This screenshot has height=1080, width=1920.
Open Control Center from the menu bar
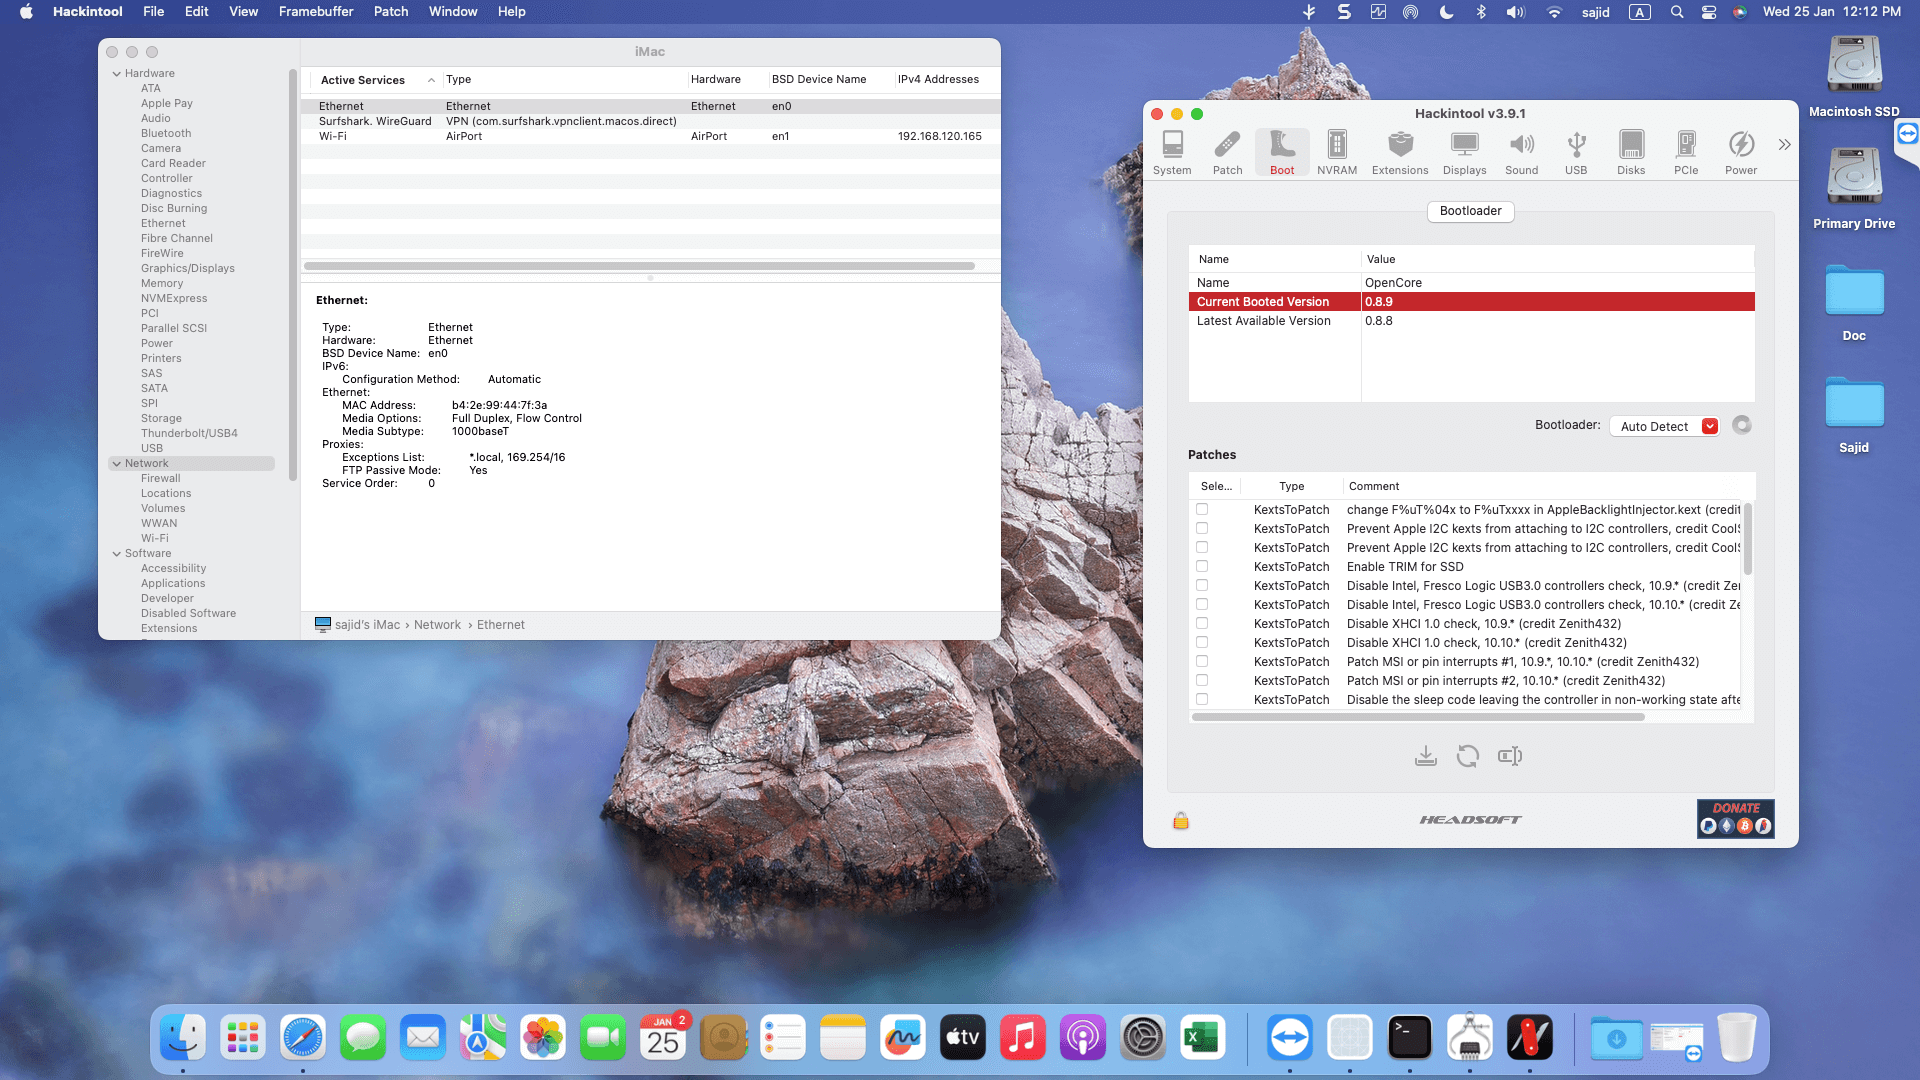point(1709,12)
